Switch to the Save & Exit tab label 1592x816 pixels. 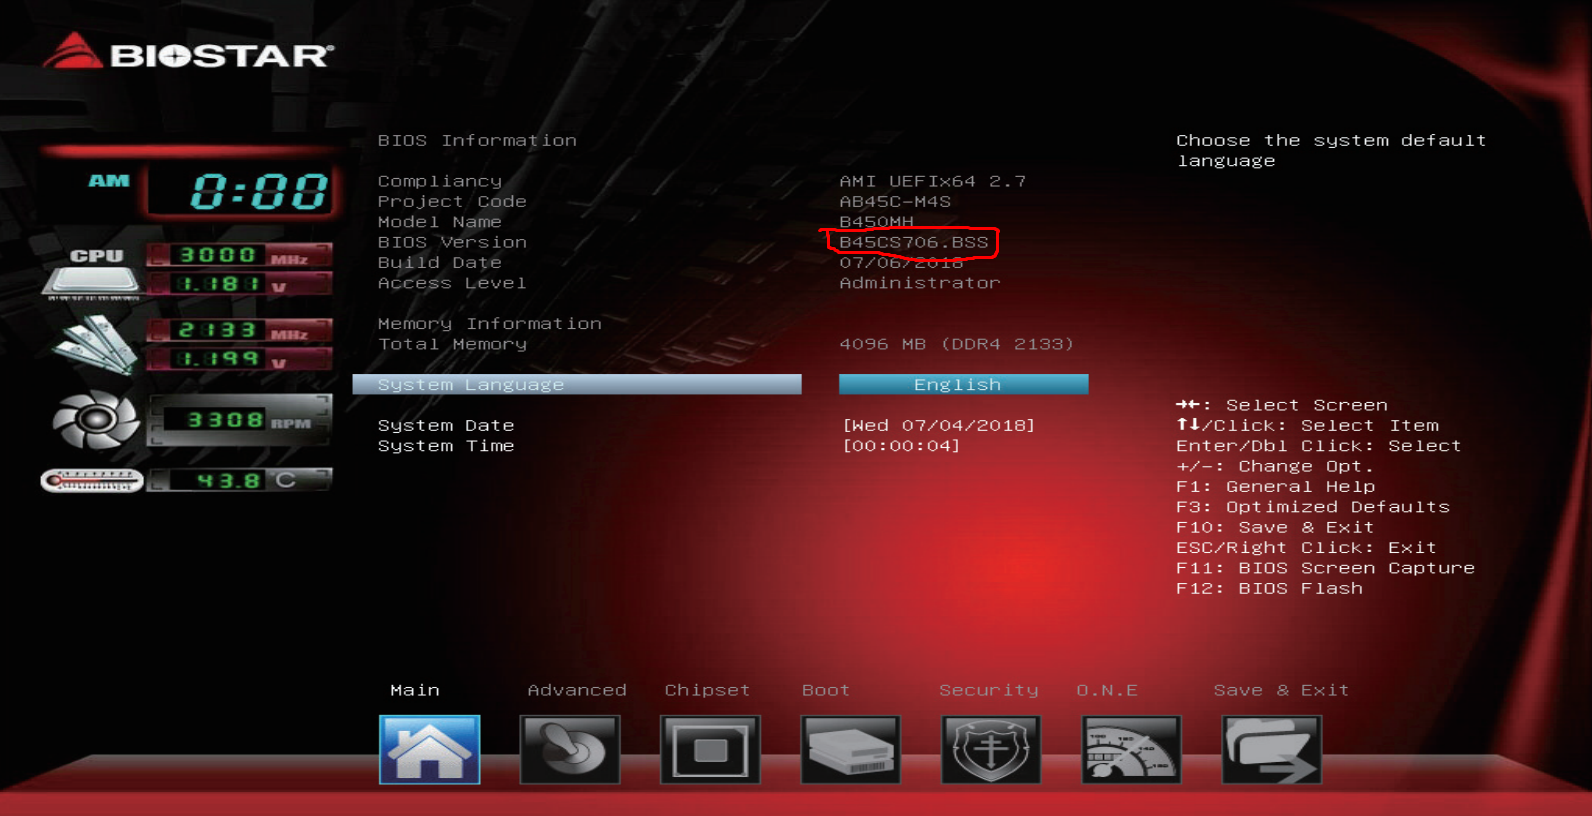(x=1281, y=690)
